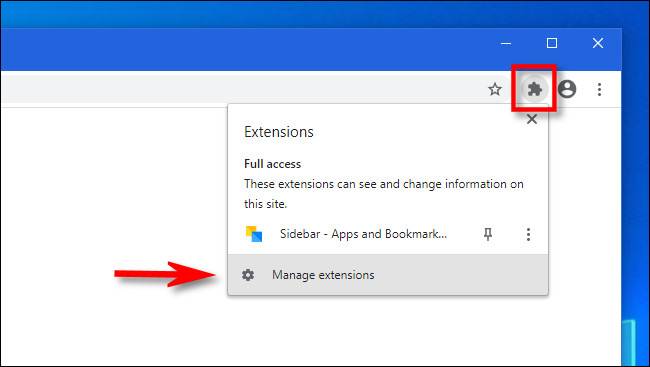Minimize the Chrome window
This screenshot has width=650, height=367.
point(506,43)
